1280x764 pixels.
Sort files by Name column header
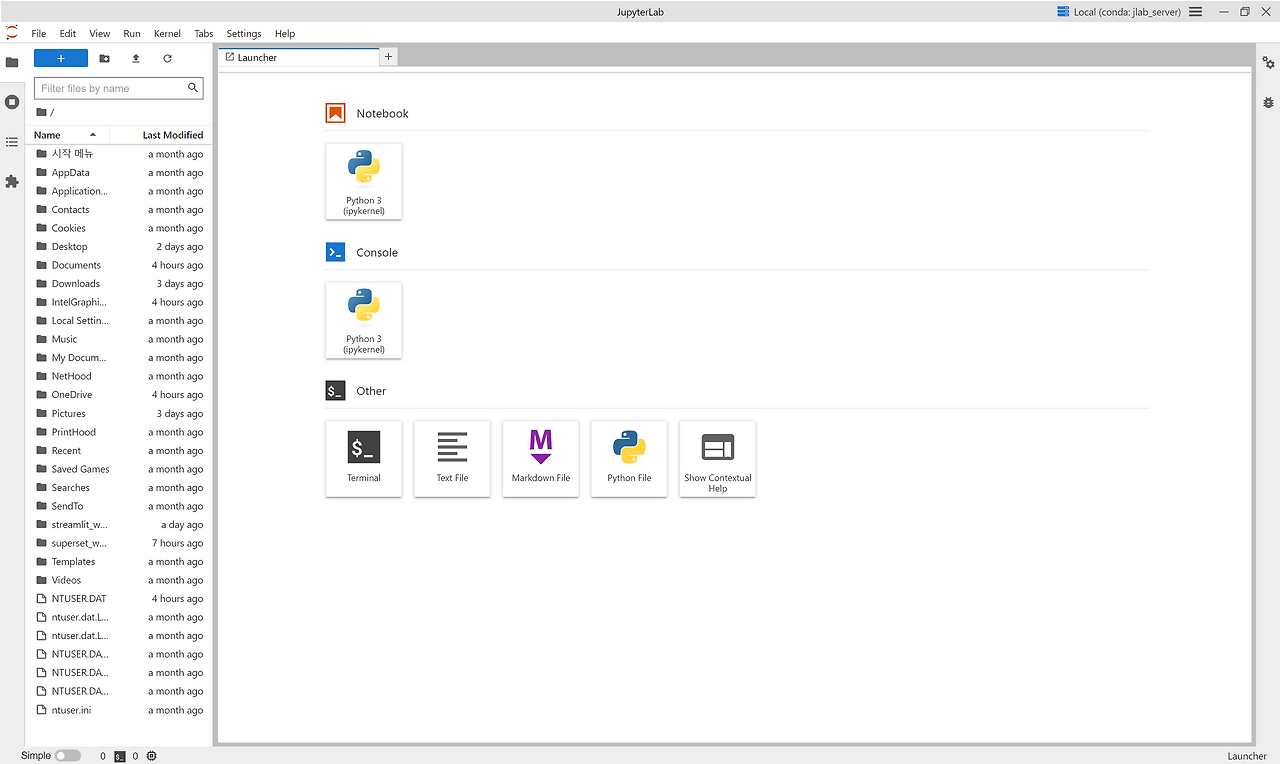click(68, 135)
